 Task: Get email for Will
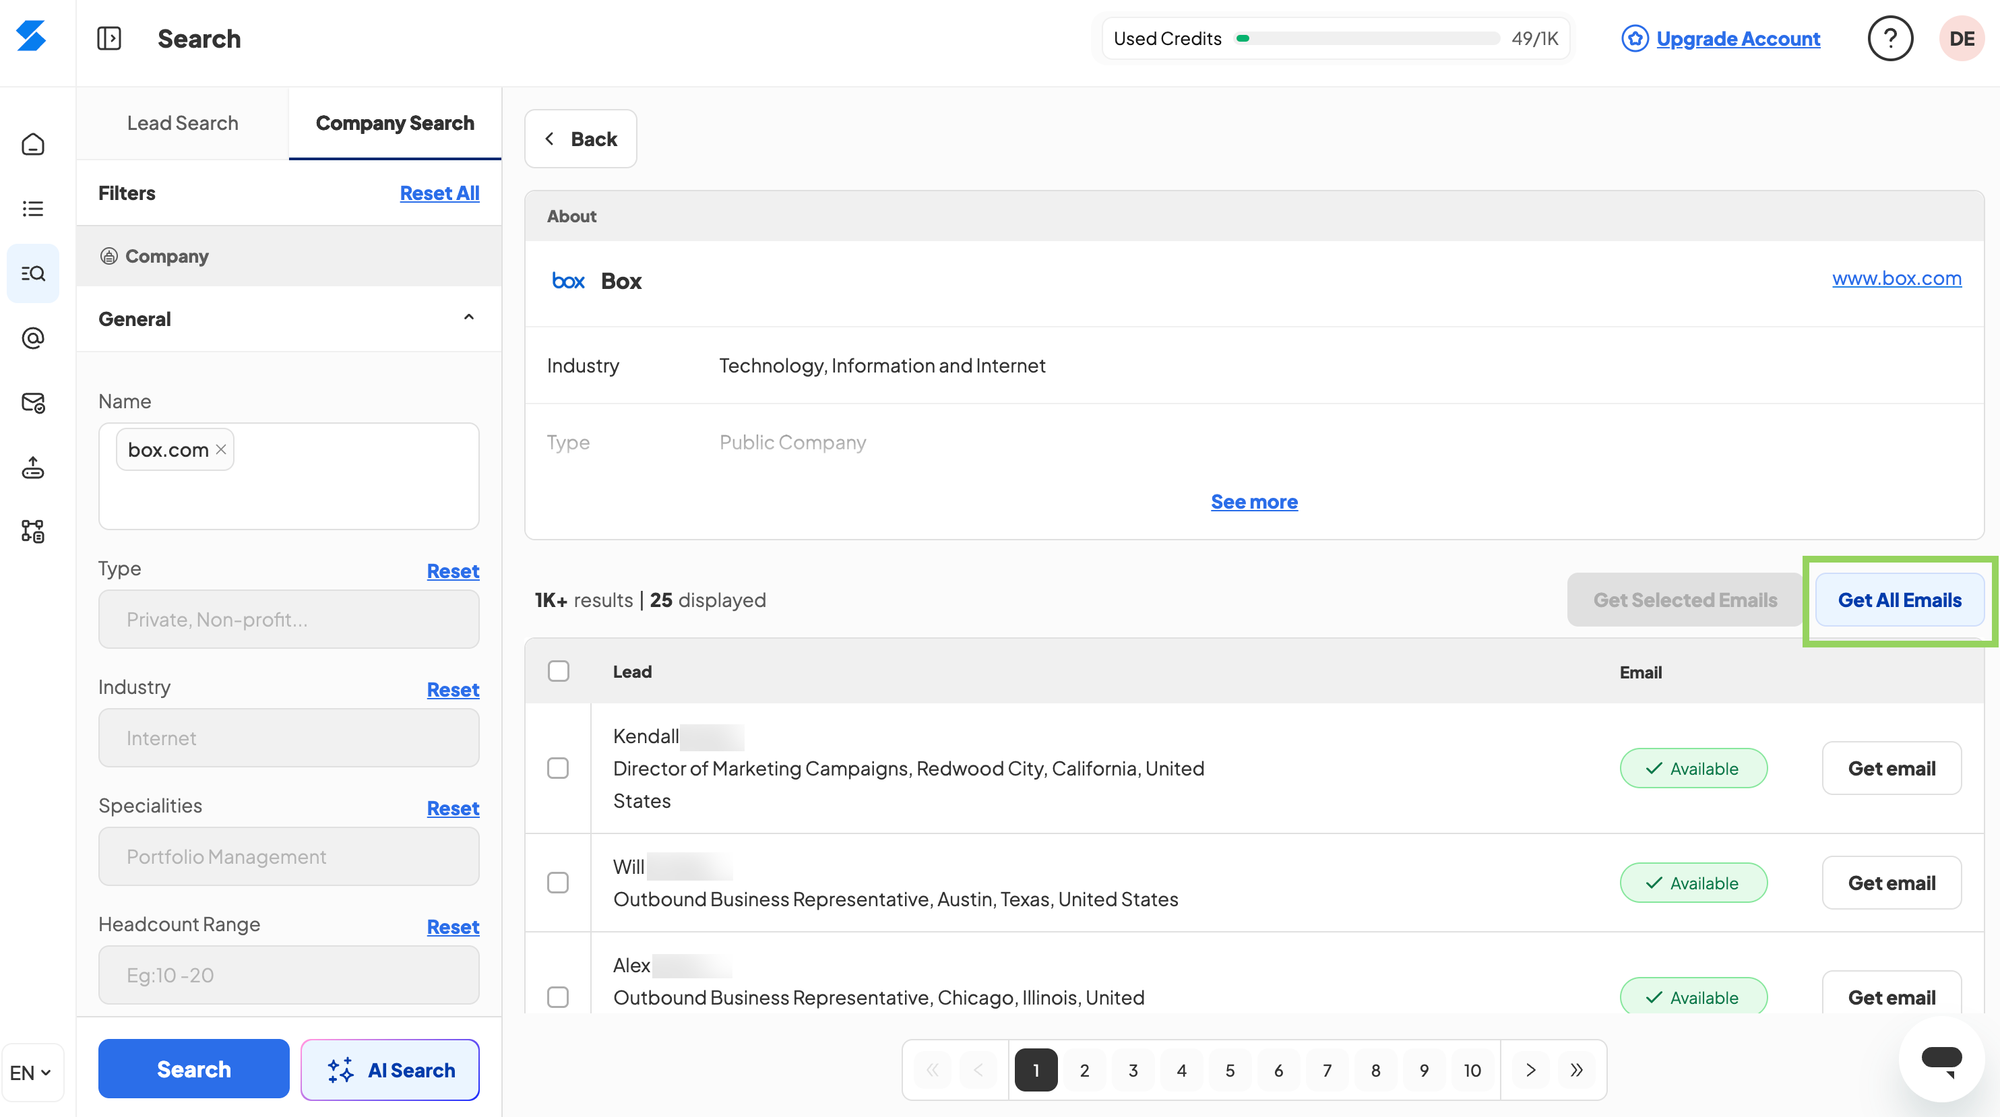click(1891, 883)
